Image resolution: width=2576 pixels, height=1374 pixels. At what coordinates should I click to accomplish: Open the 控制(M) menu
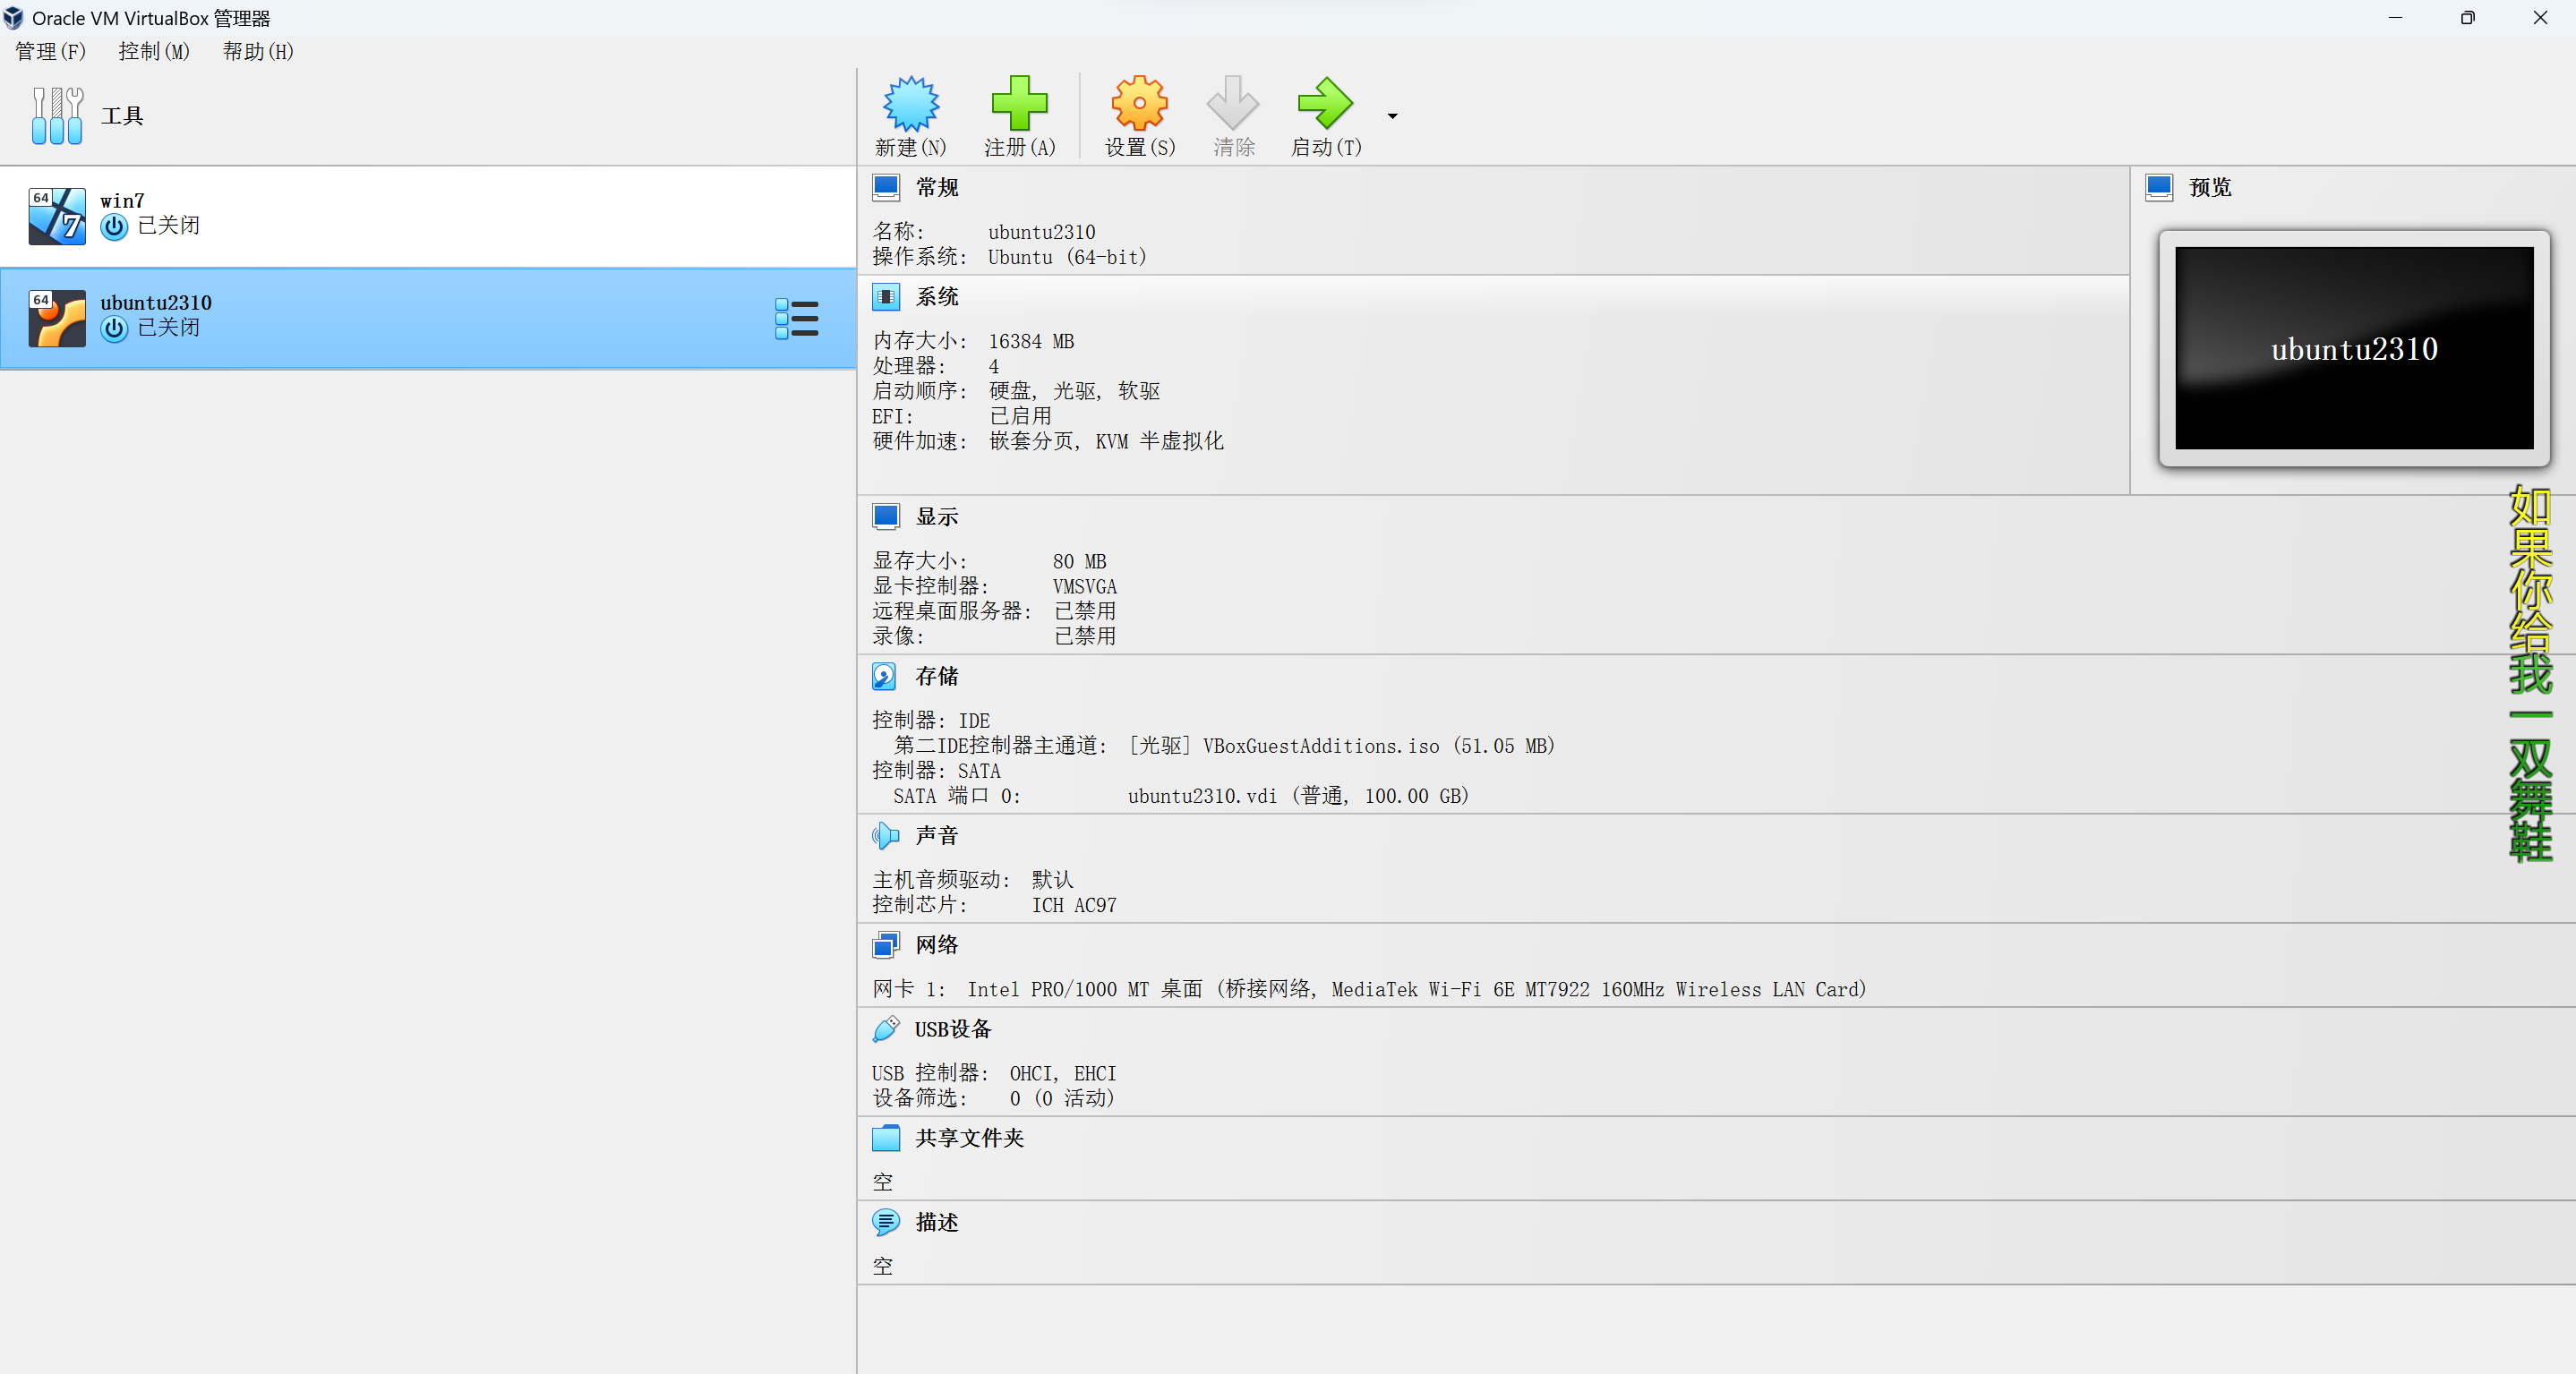(154, 51)
